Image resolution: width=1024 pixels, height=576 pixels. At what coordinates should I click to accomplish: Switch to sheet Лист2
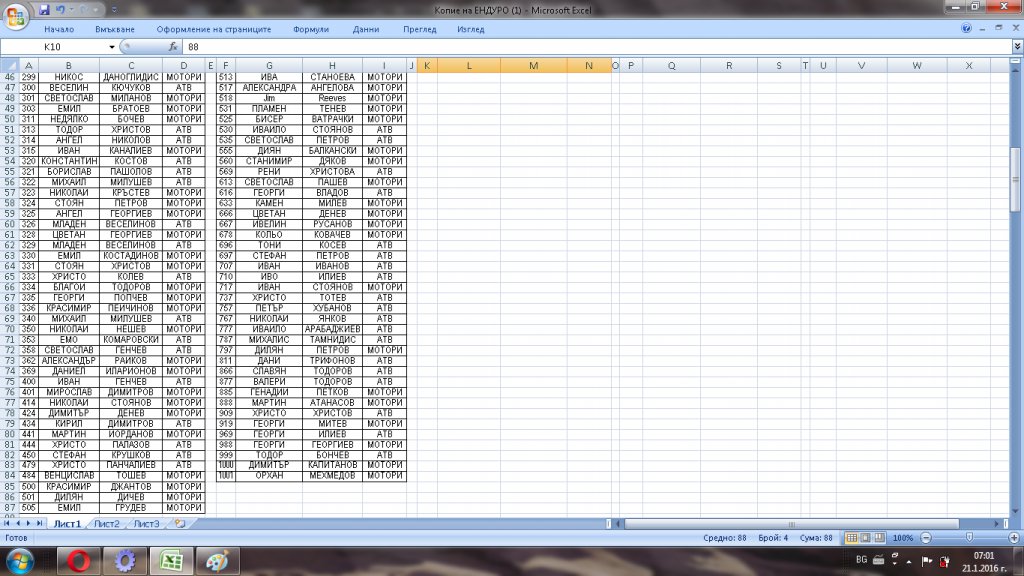107,523
